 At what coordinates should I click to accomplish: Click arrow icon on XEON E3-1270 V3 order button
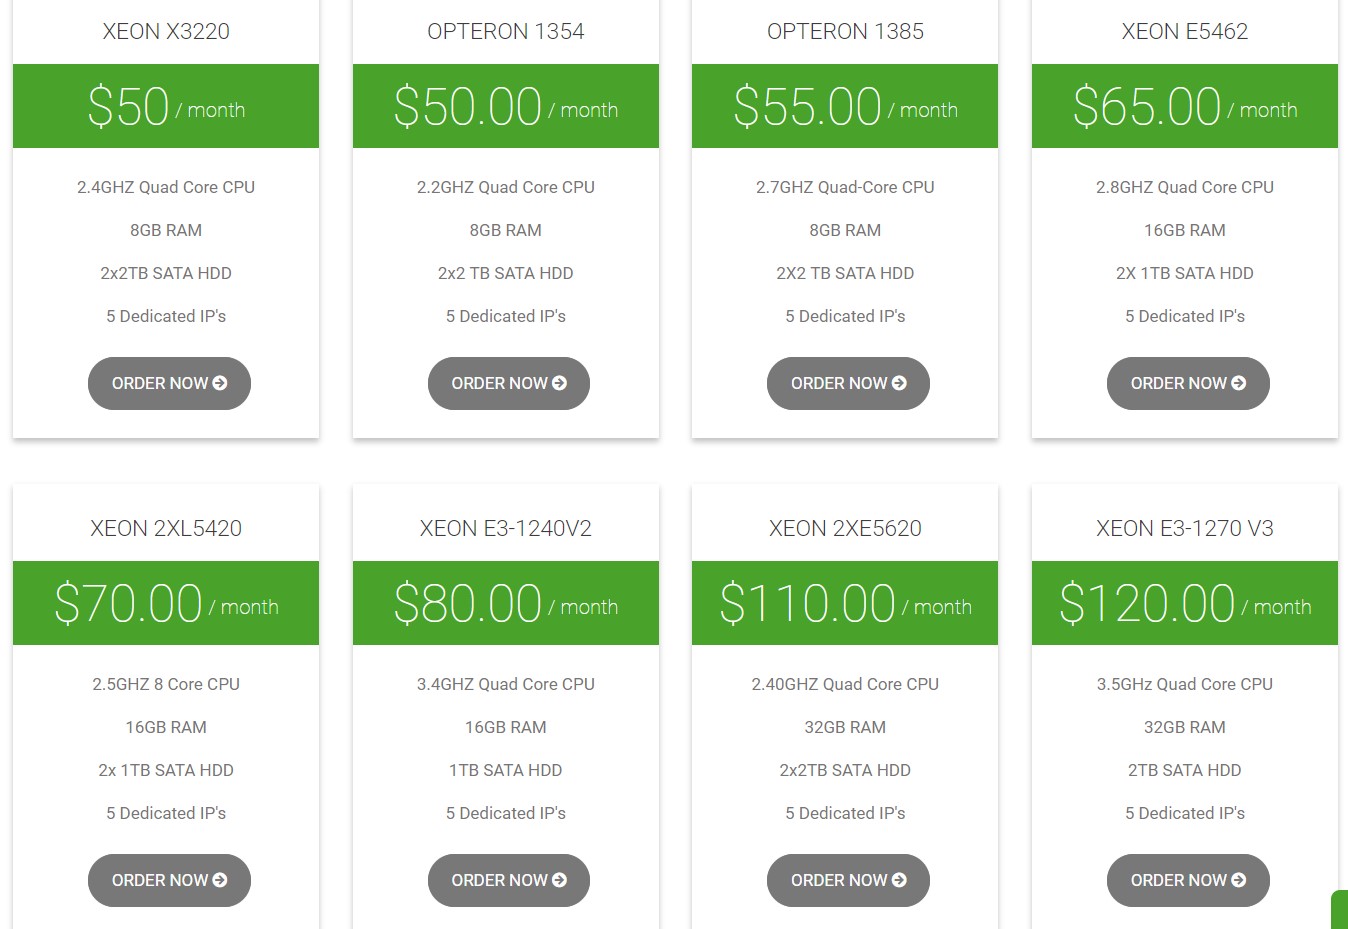pyautogui.click(x=1239, y=880)
